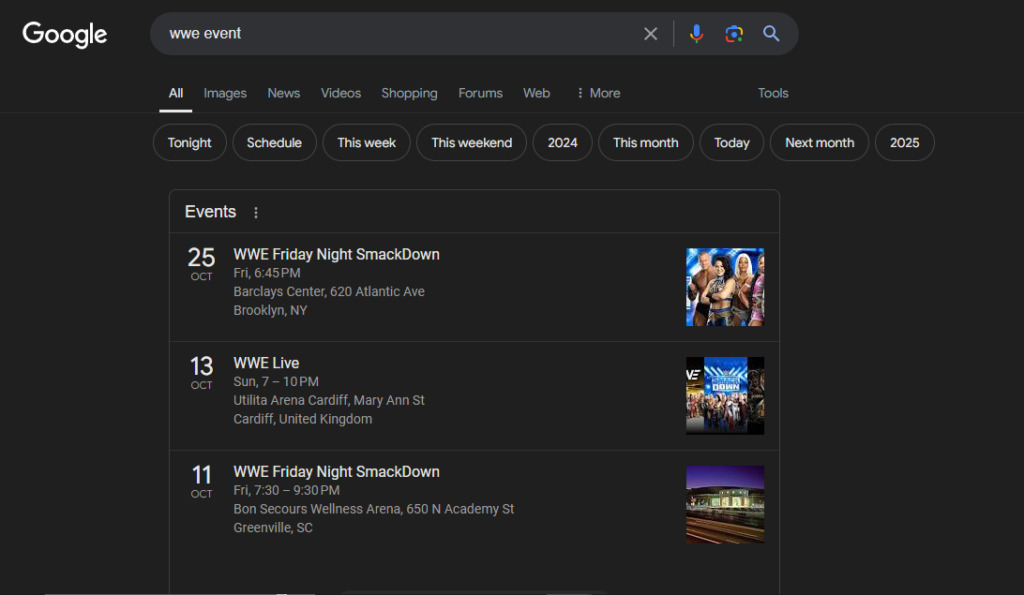Click the 'Fri, 6:45 PM' time text

pyautogui.click(x=267, y=273)
